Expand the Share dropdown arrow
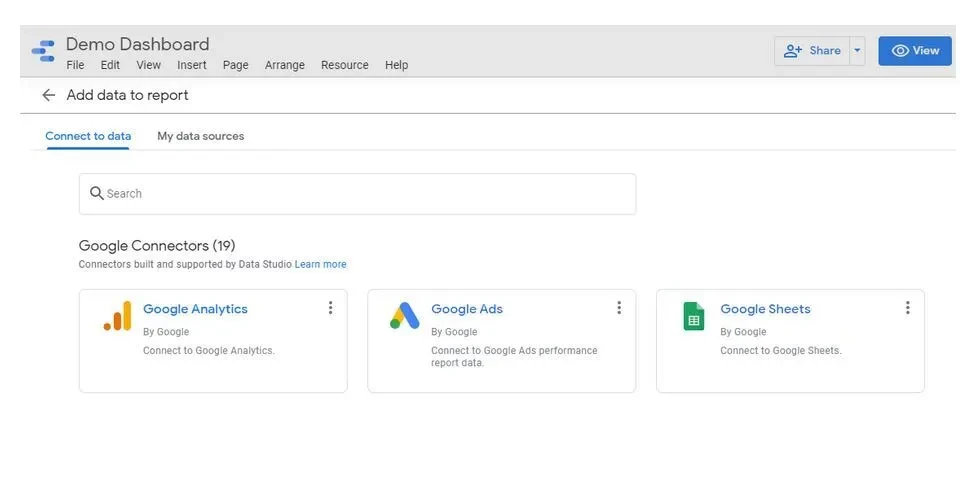 point(857,51)
